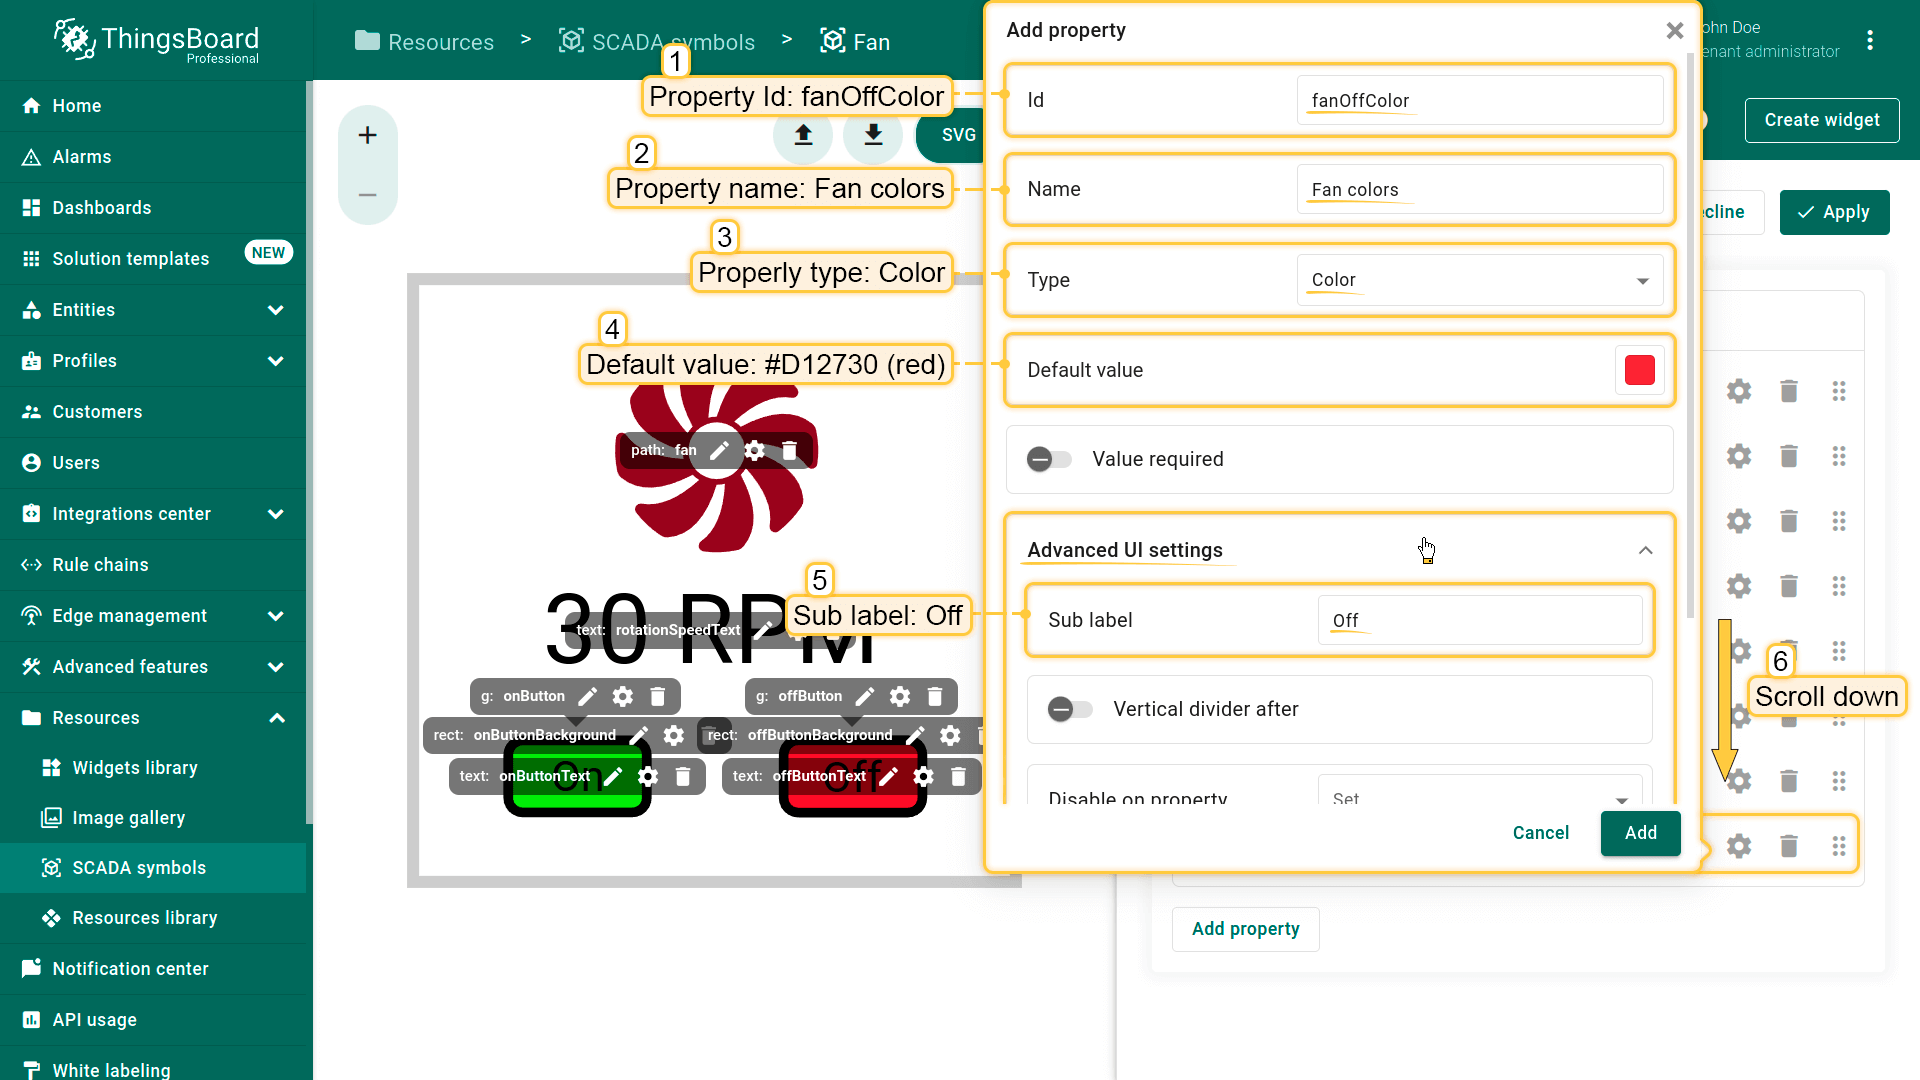Screen dimensions: 1920x1080
Task: Click the Add button in dialog
Action: click(x=1640, y=833)
